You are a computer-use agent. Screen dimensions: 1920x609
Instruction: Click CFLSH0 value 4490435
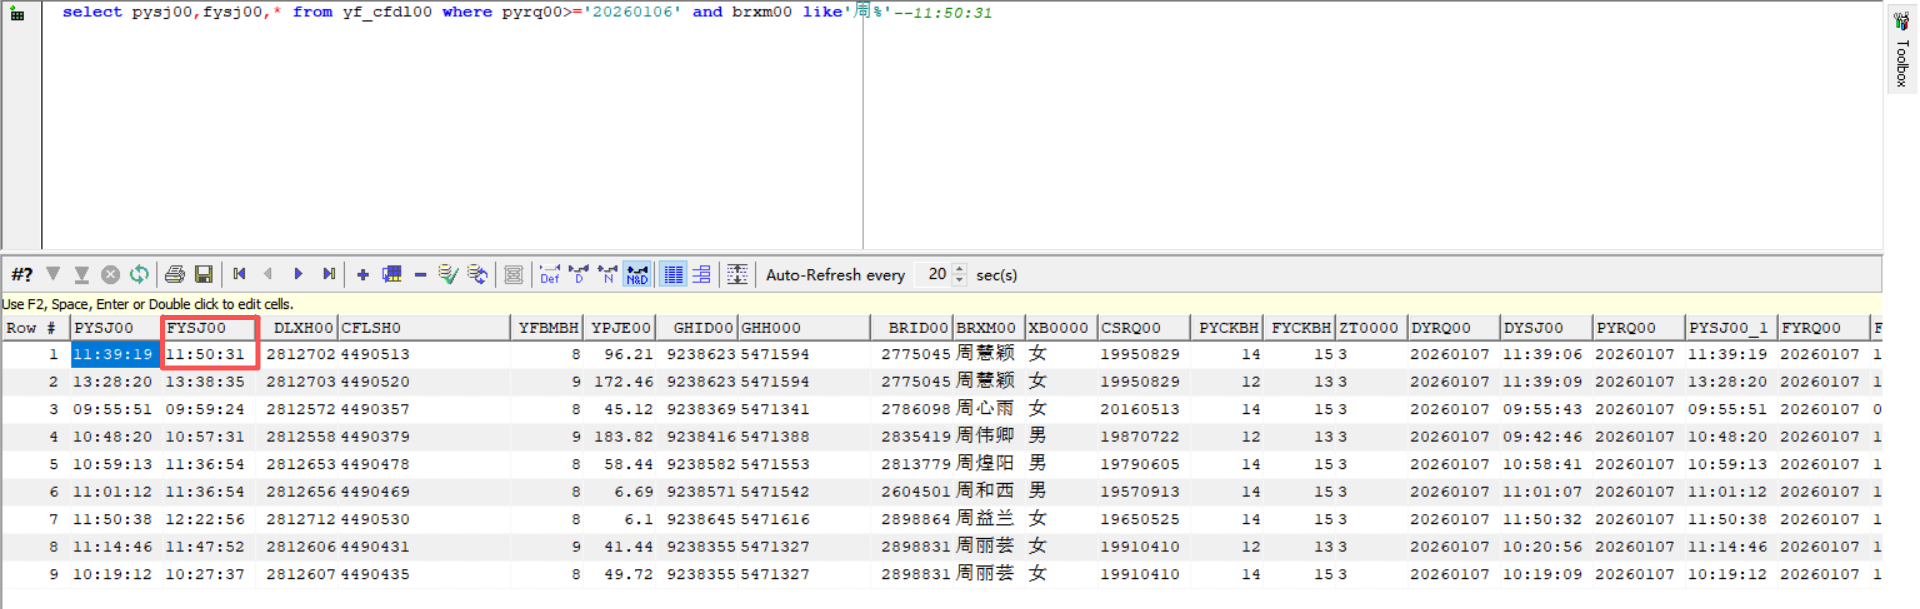tap(424, 575)
